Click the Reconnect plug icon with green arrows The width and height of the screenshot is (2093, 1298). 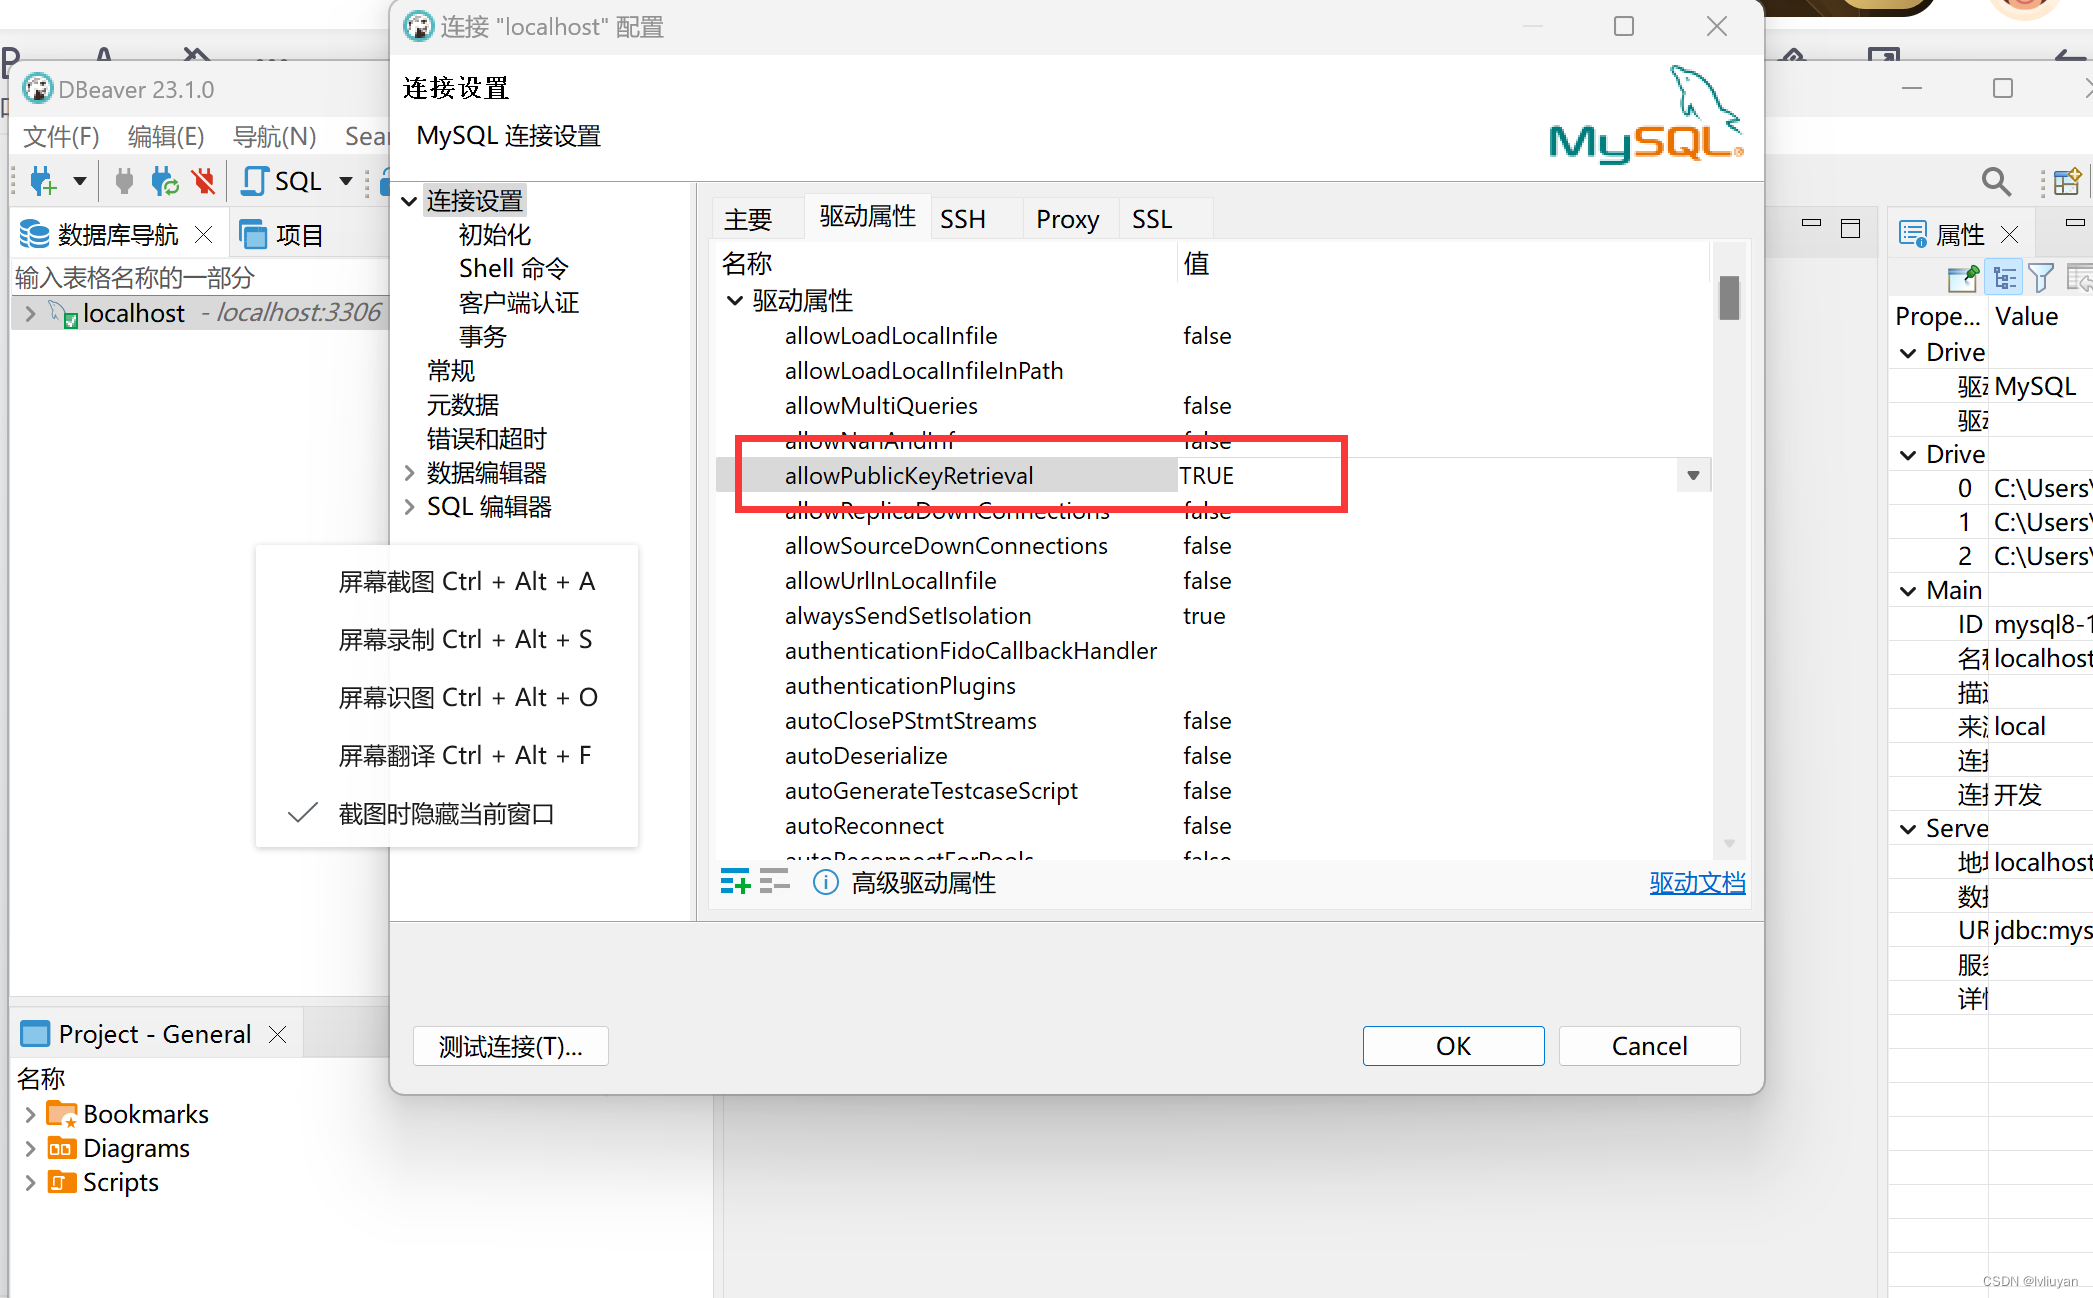click(163, 181)
